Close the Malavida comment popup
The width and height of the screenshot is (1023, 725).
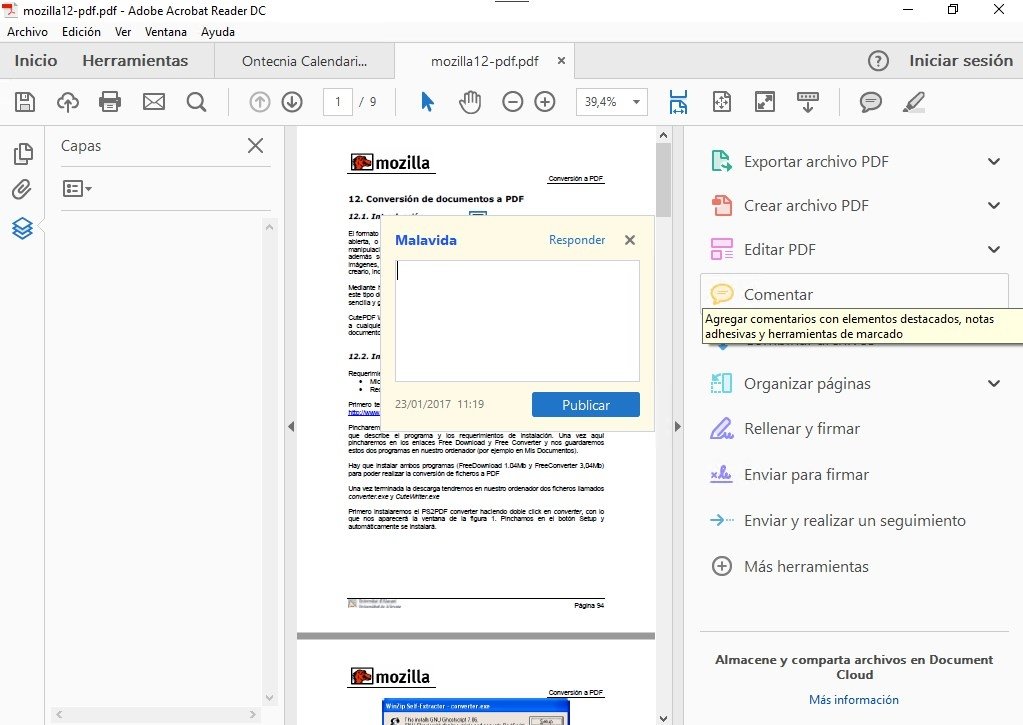click(630, 239)
